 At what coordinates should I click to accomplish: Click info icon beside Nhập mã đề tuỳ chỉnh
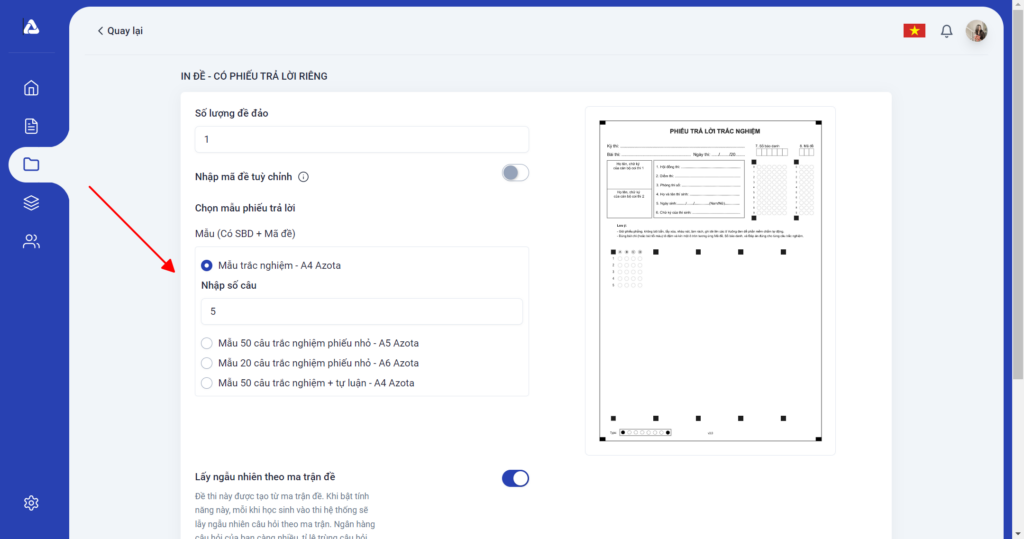coord(303,177)
